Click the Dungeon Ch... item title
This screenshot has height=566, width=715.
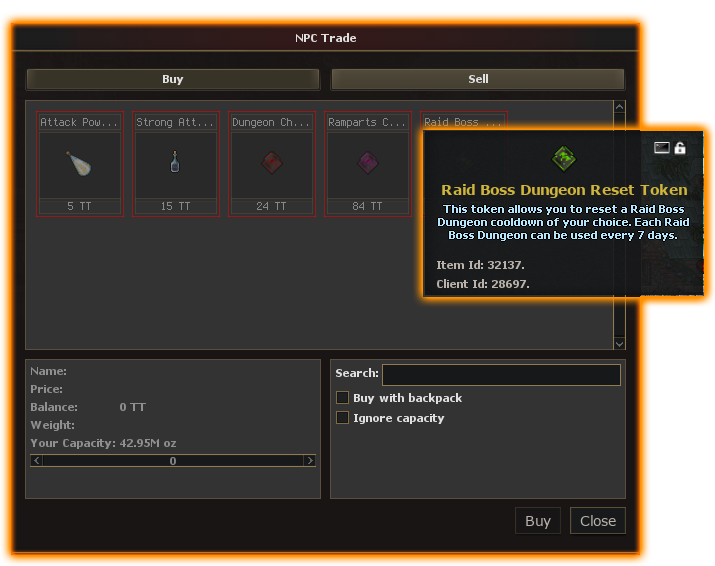coord(272,122)
